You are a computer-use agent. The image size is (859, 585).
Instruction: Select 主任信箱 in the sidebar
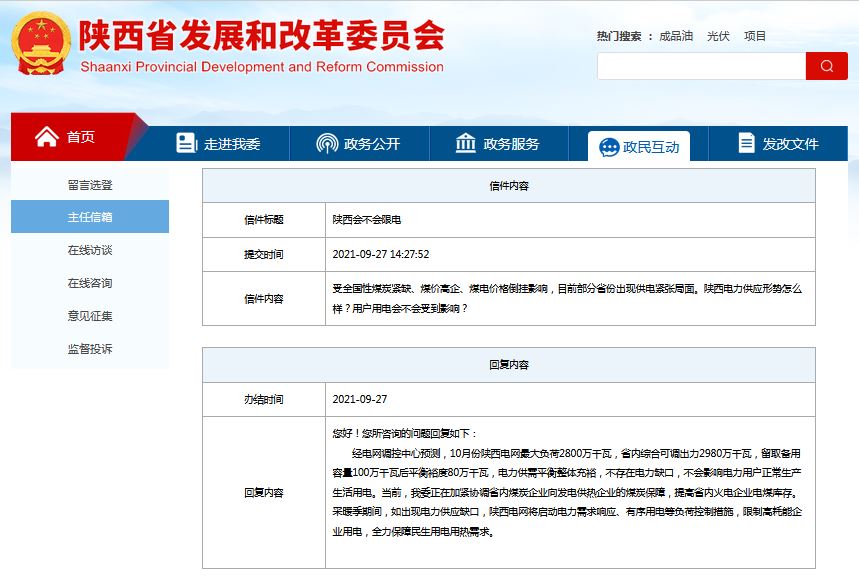(x=90, y=217)
